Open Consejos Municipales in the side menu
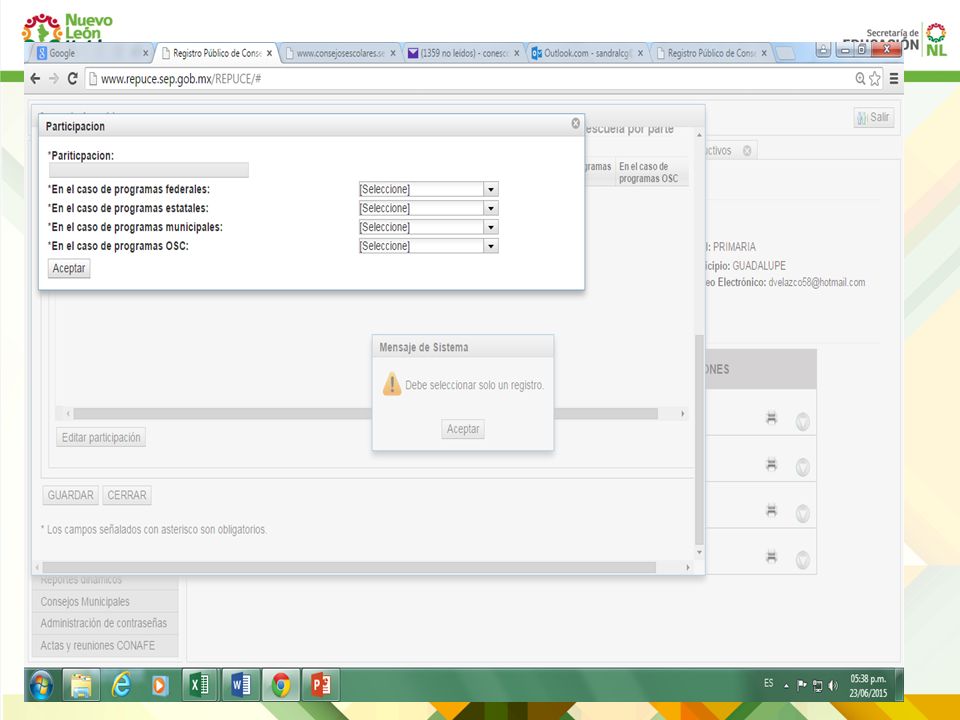 85,602
